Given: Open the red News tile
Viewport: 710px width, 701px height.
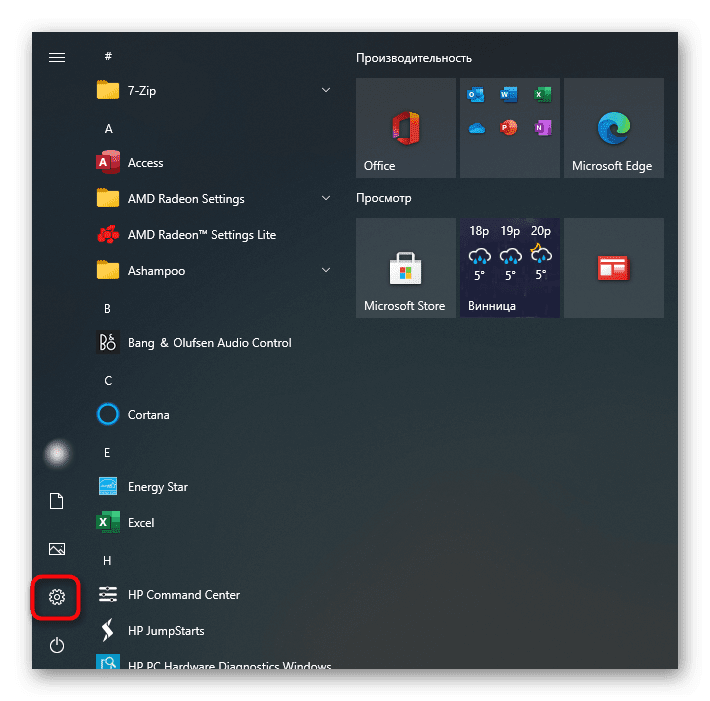Looking at the screenshot, I should point(614,268).
